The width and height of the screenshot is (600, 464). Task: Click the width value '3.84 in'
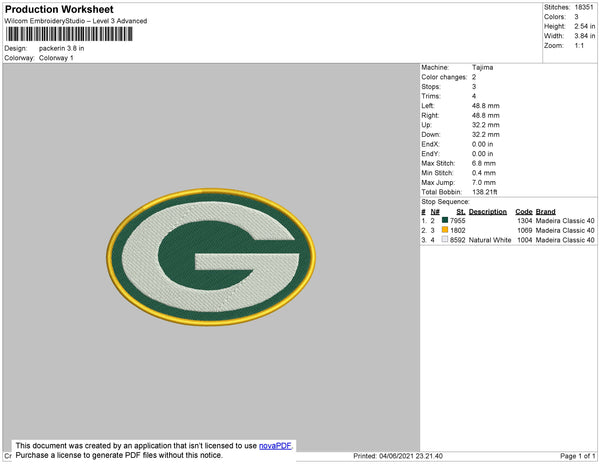click(x=585, y=36)
